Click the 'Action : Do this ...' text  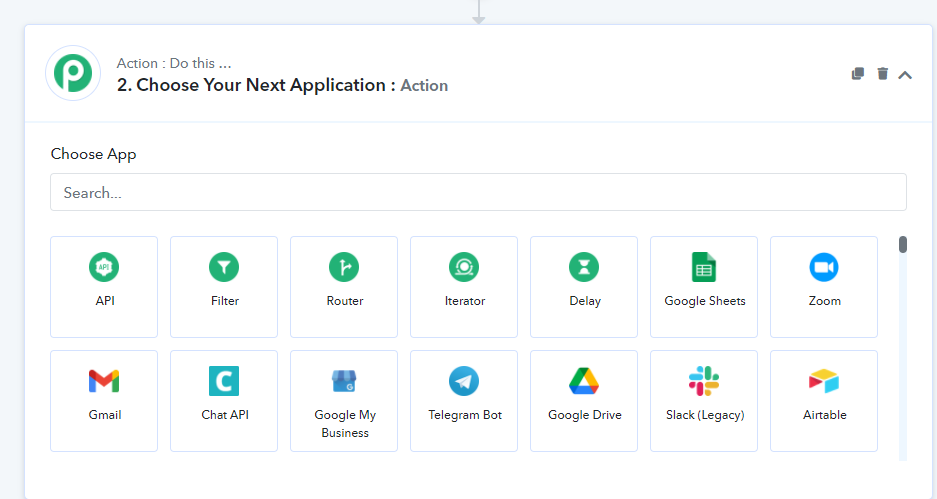pyautogui.click(x=174, y=63)
